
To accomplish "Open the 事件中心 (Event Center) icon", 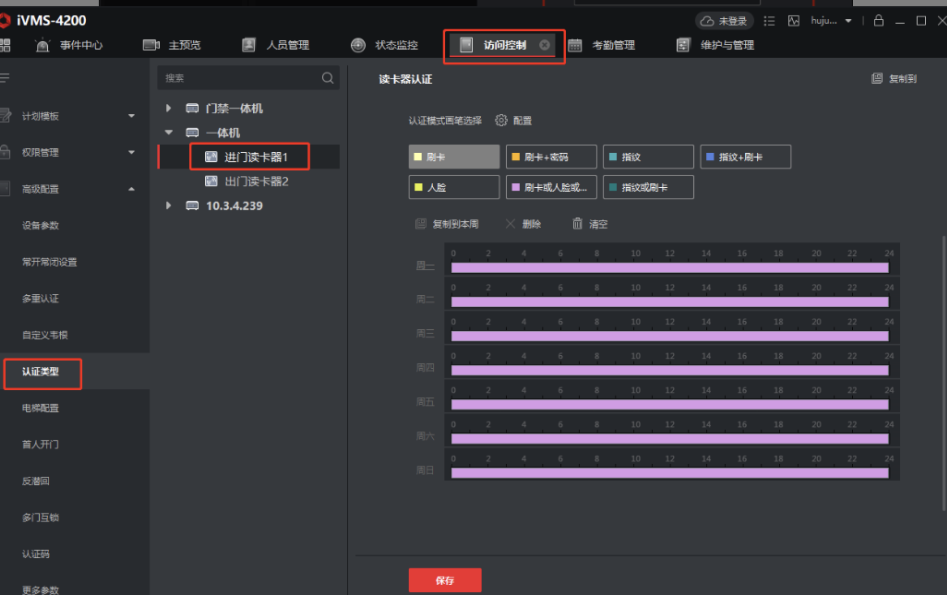I will 41,44.
